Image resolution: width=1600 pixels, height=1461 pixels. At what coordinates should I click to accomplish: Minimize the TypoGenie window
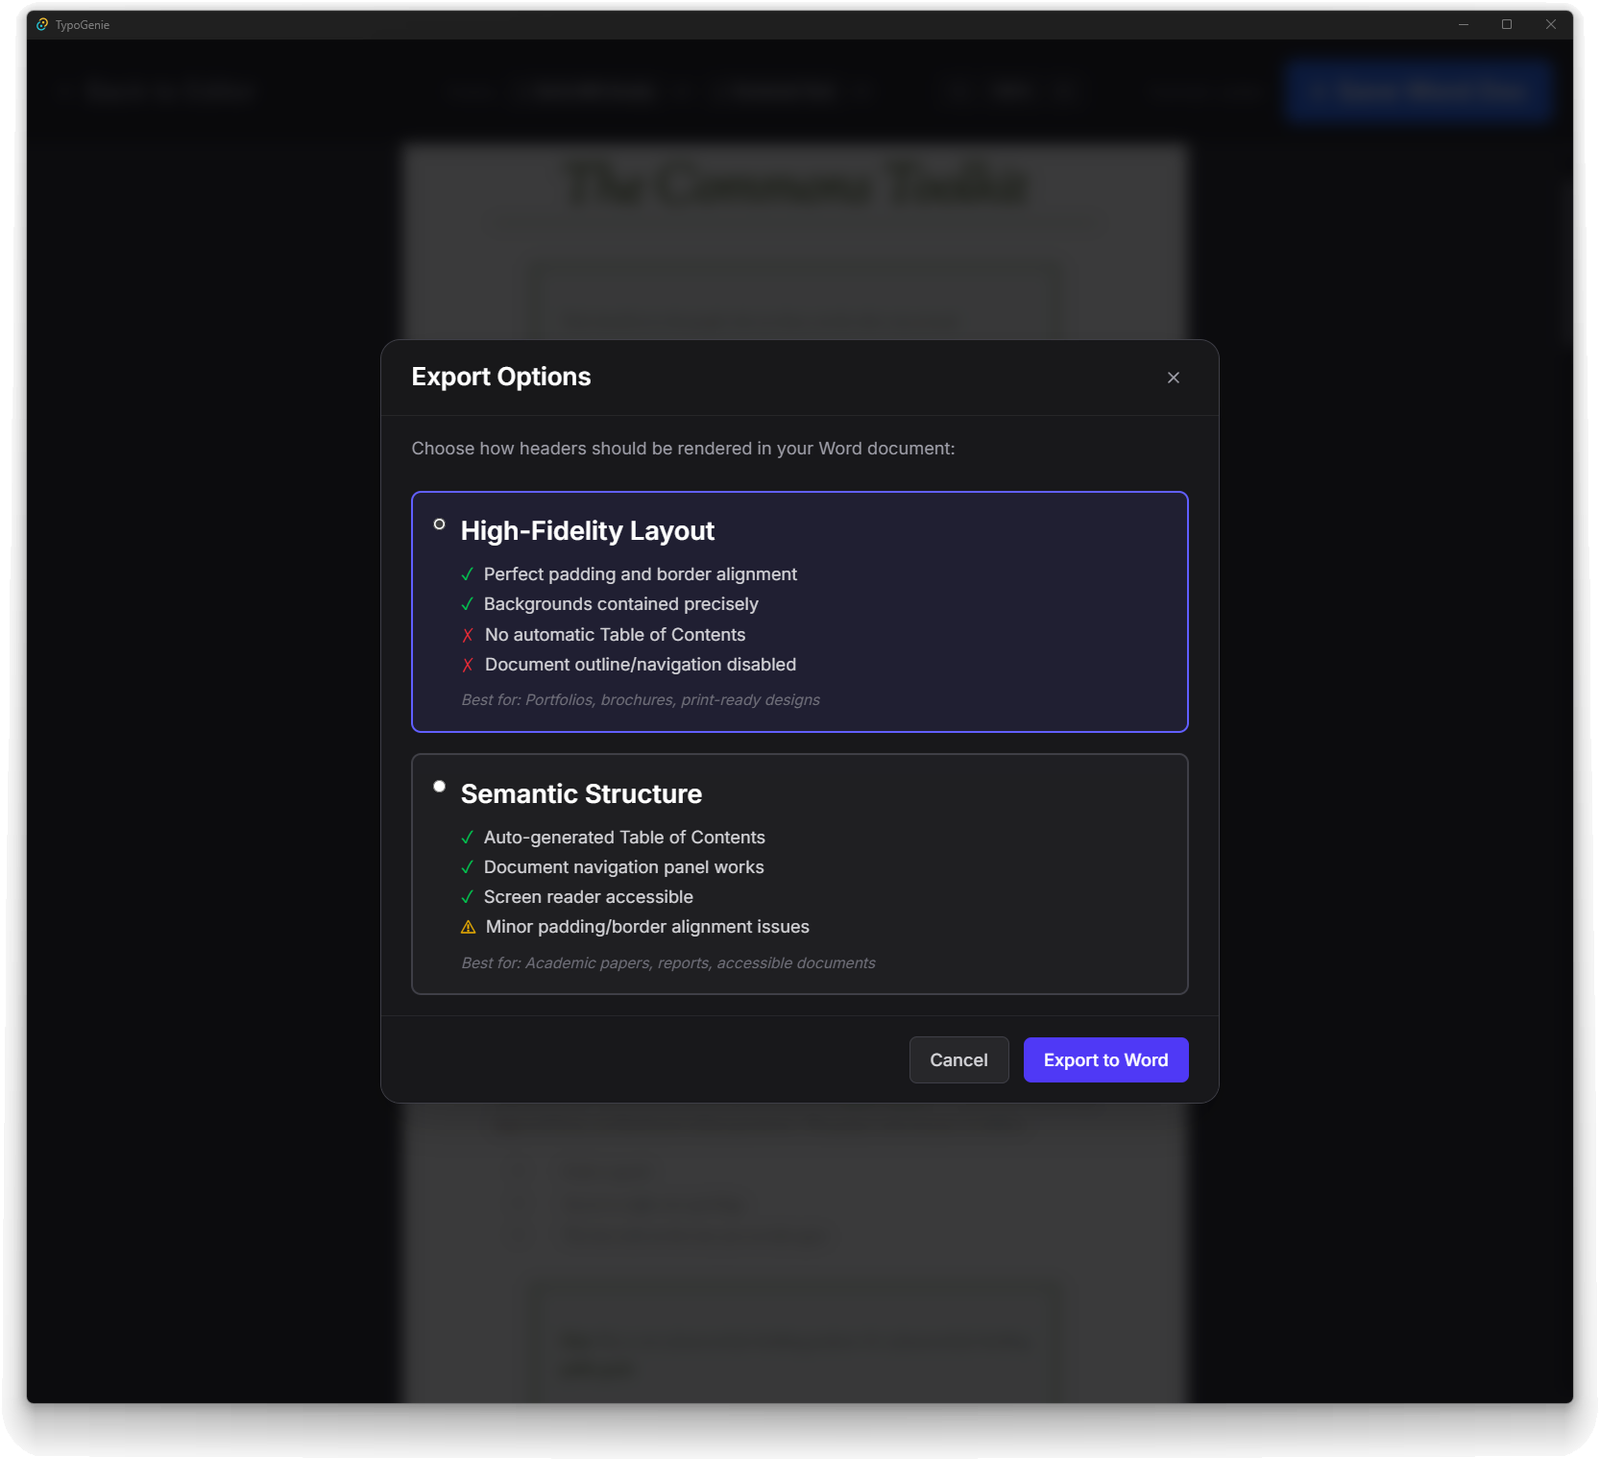pyautogui.click(x=1463, y=24)
